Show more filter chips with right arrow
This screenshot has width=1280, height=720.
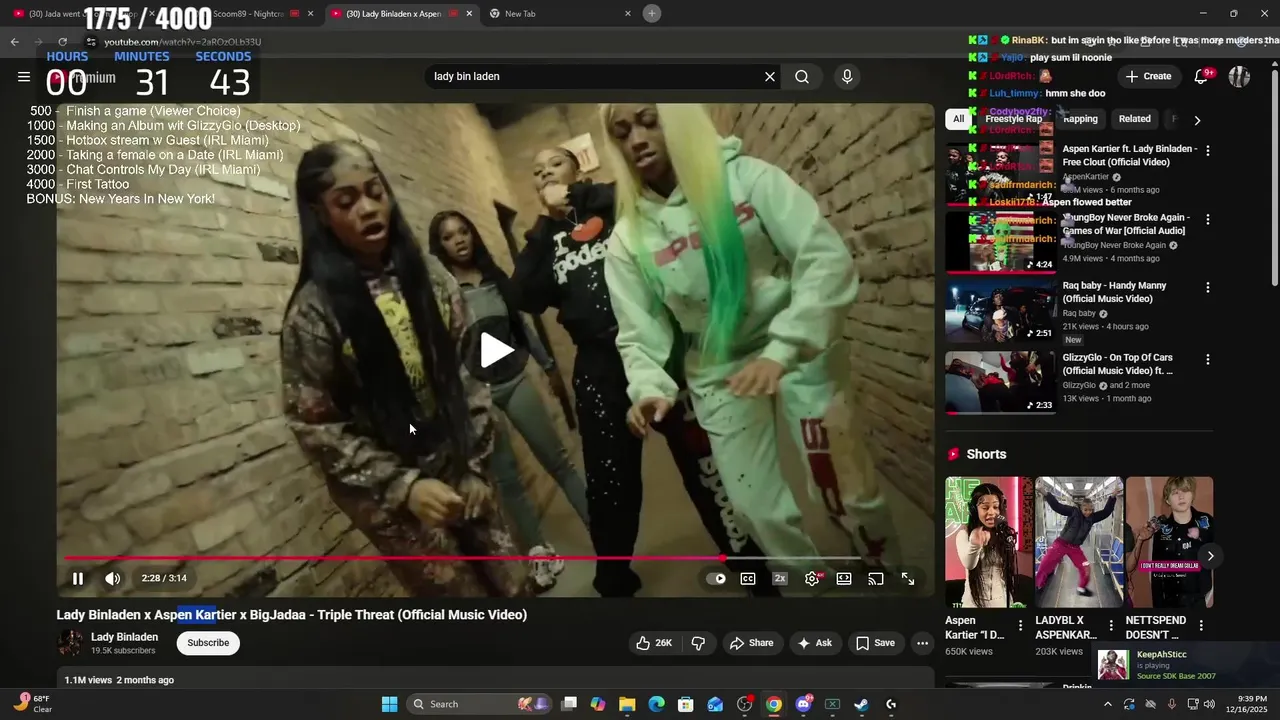[x=1197, y=120]
